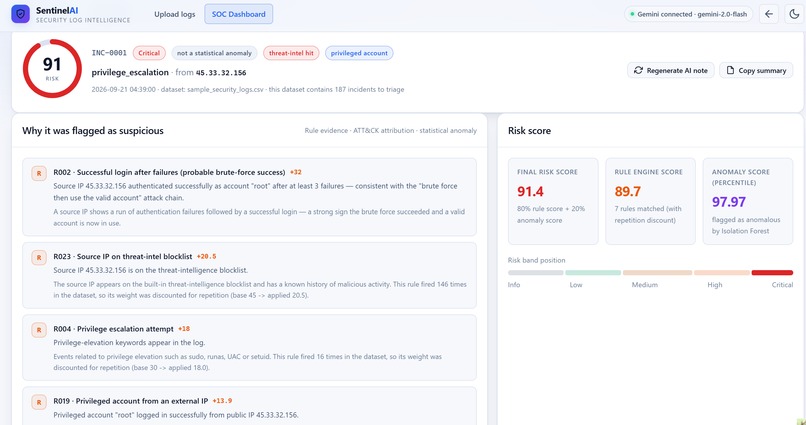This screenshot has width=806, height=425.
Task: Click the threat-intel hit tag
Action: click(291, 53)
